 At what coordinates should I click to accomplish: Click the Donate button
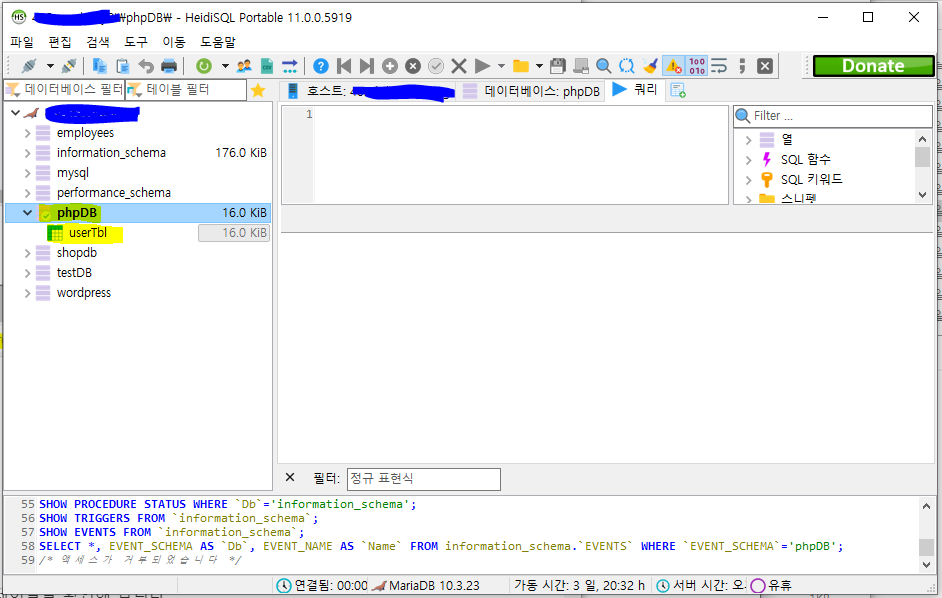pos(874,66)
